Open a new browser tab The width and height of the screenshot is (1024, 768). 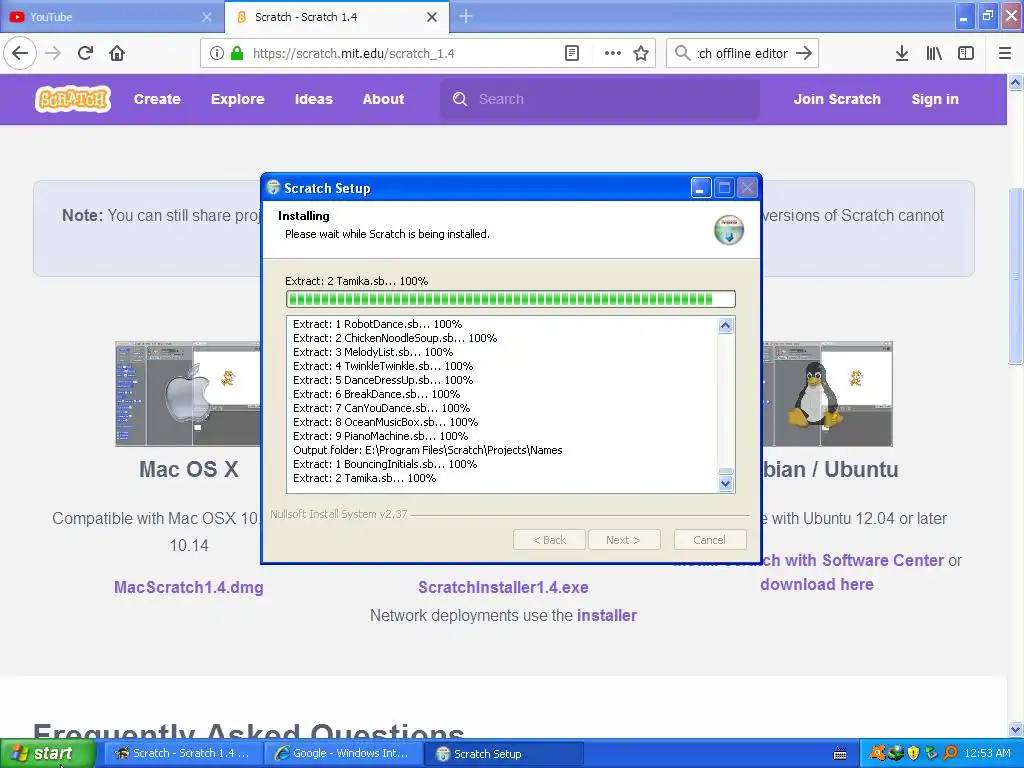coord(466,16)
